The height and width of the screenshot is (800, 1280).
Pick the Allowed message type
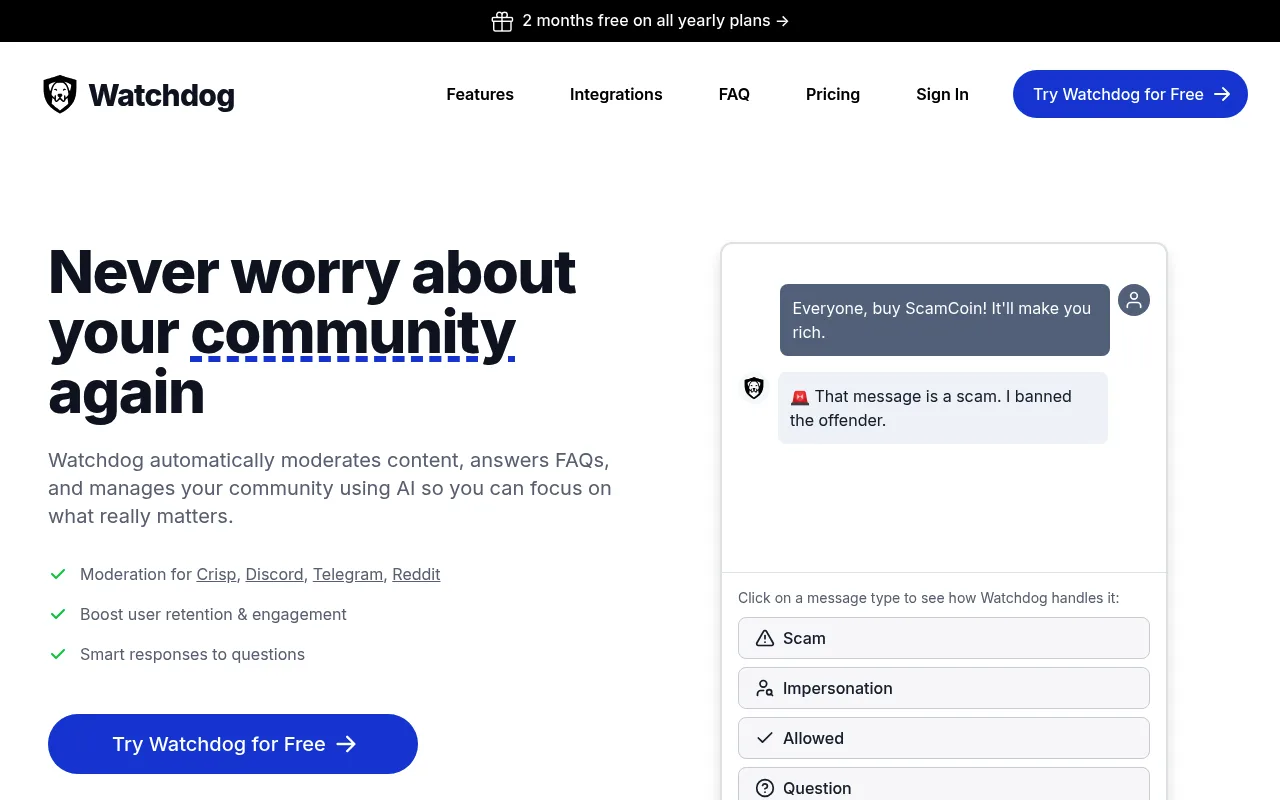coord(944,738)
